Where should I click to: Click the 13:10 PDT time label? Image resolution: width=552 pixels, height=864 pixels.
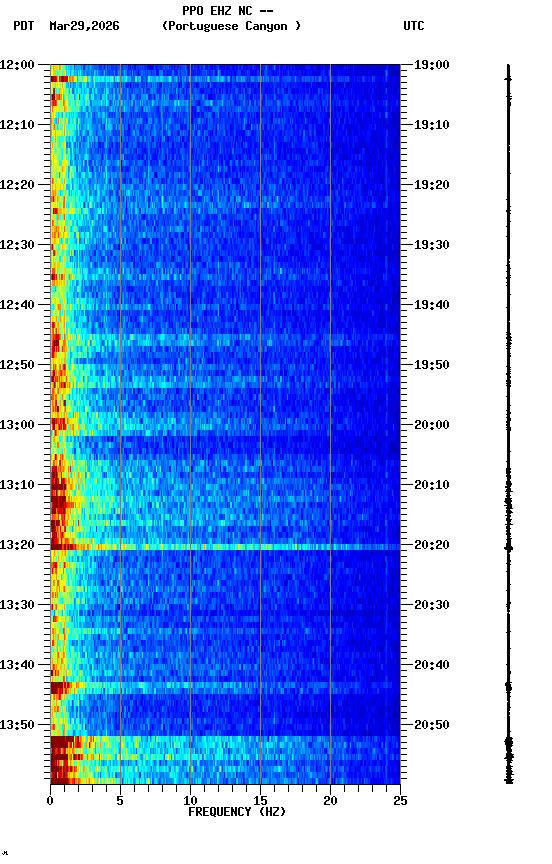coord(17,485)
